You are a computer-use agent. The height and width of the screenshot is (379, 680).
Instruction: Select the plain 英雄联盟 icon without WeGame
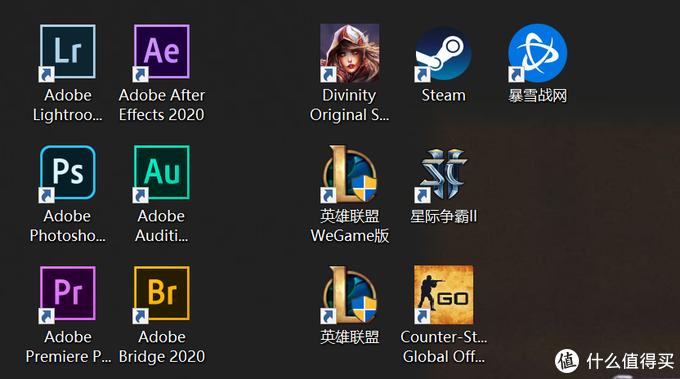click(x=350, y=294)
